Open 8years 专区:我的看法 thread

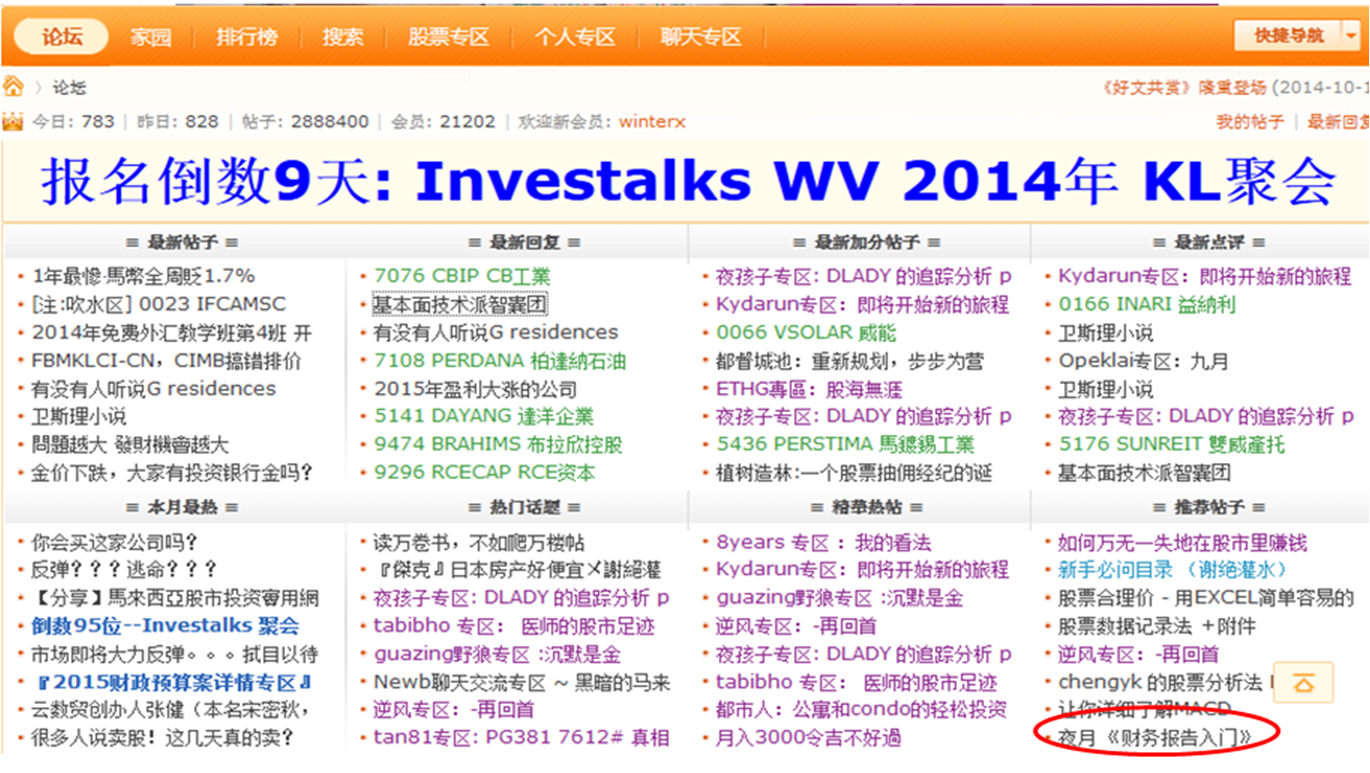[x=823, y=543]
